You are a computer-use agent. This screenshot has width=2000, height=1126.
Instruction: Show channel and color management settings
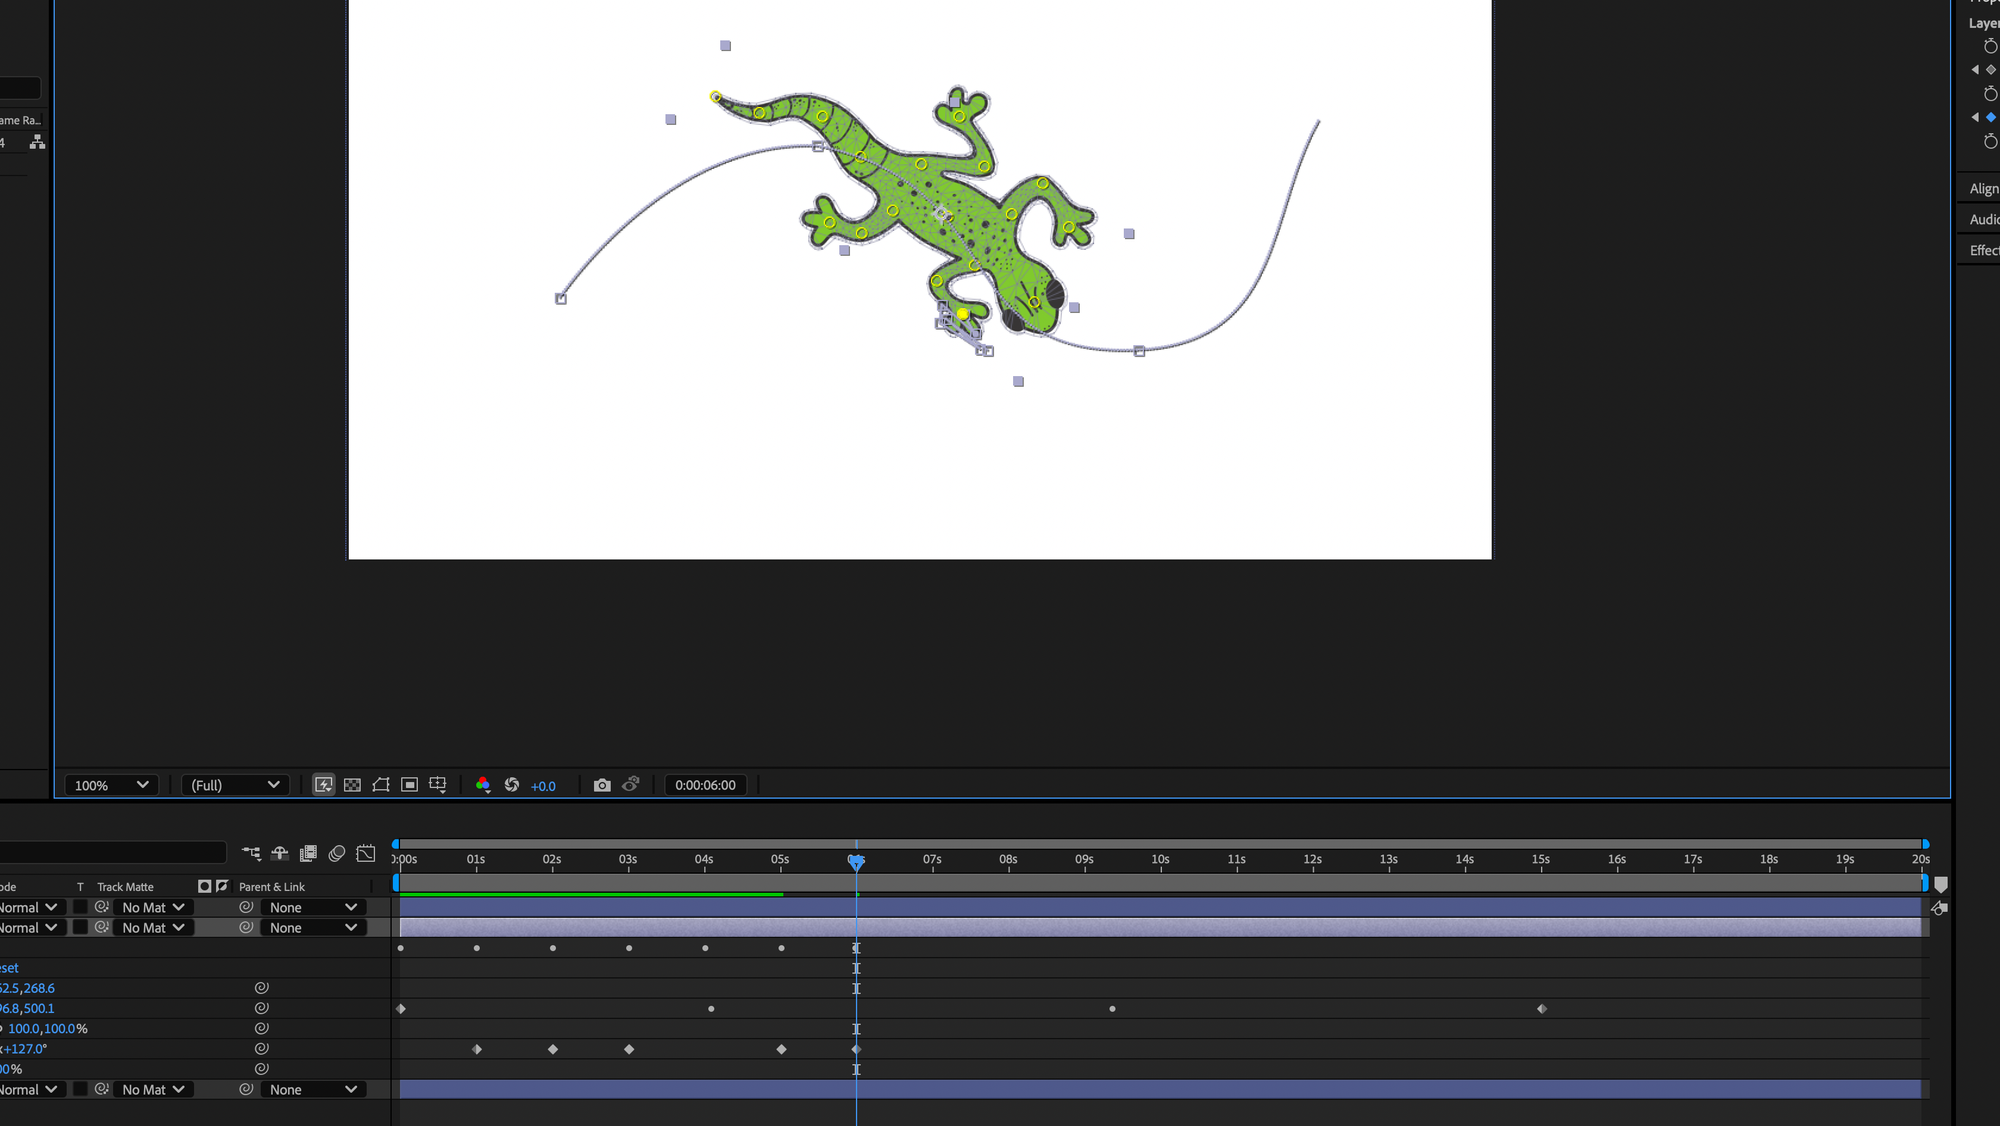click(x=483, y=785)
